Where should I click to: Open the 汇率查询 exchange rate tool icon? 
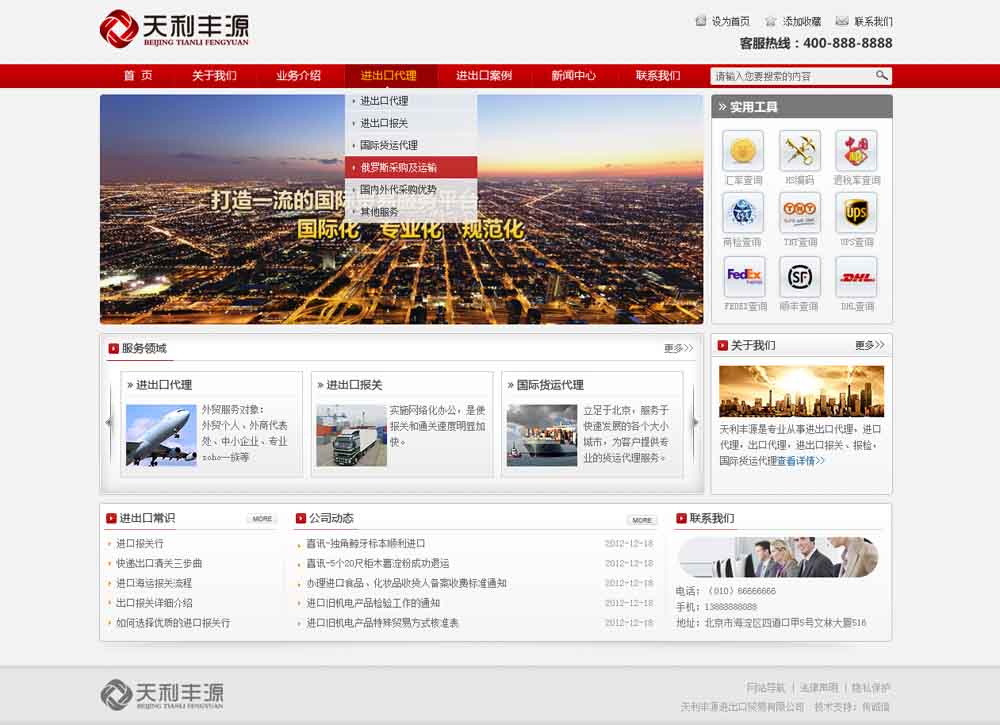click(x=743, y=151)
